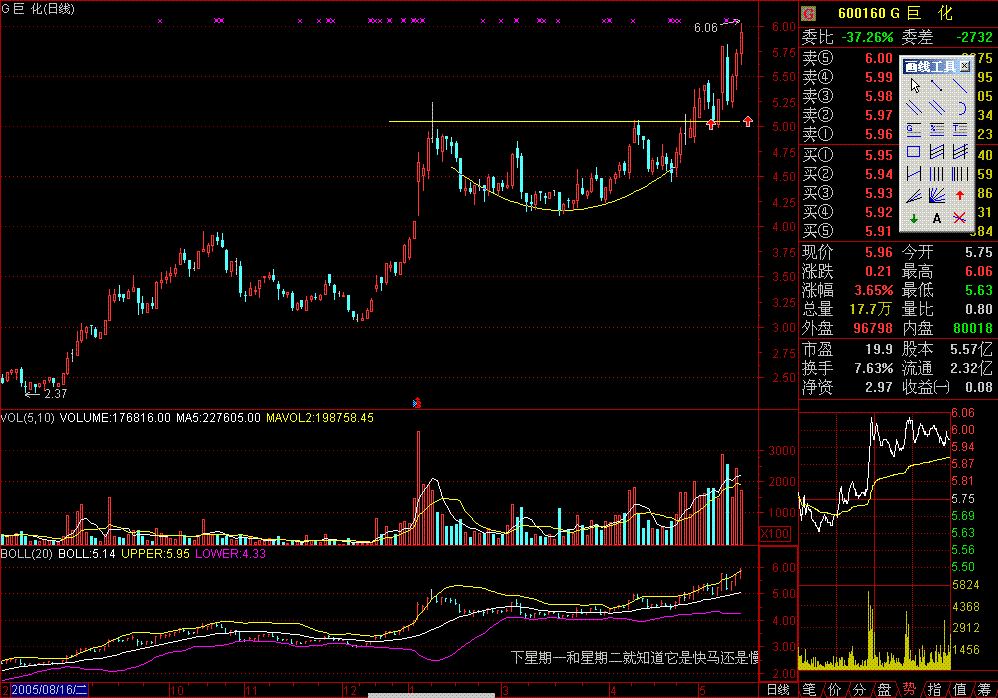
Task: Open the 笔 tab
Action: point(810,690)
